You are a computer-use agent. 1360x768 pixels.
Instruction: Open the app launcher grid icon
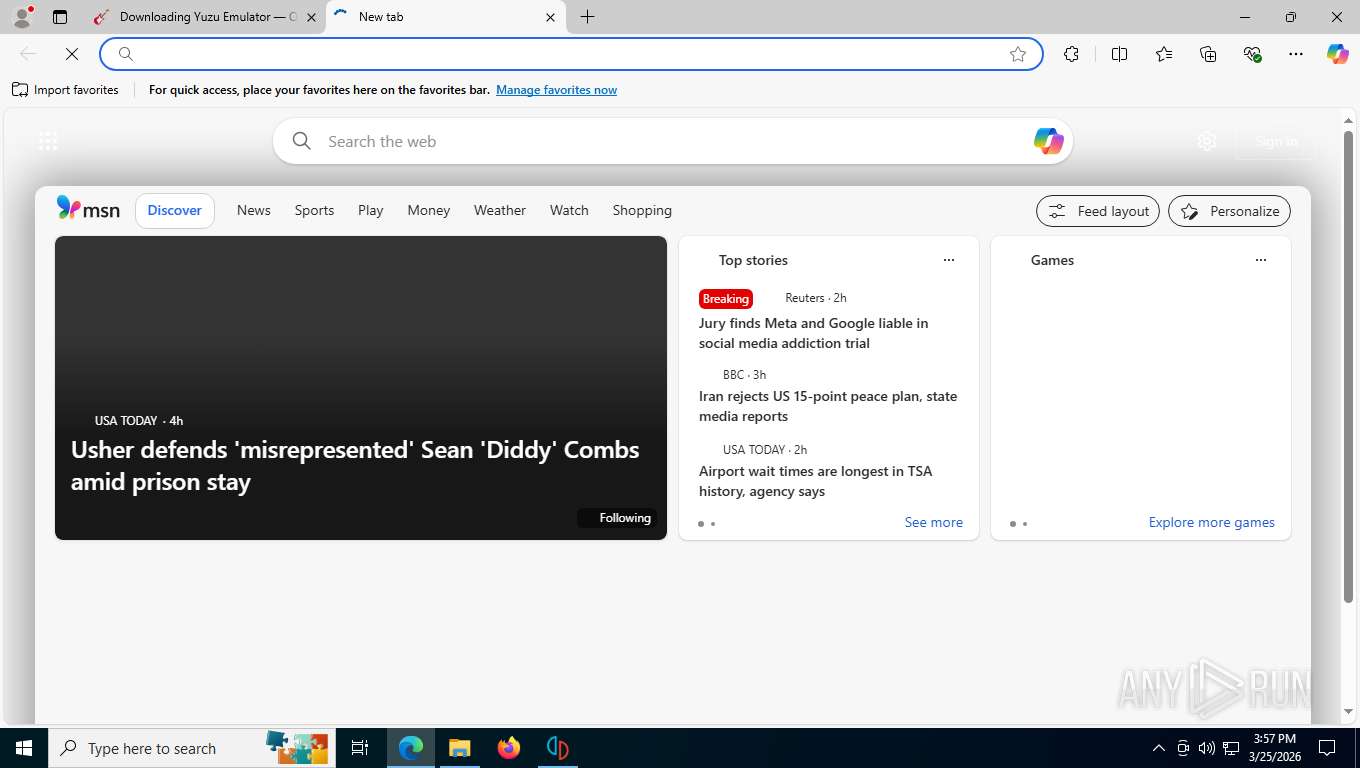click(48, 141)
